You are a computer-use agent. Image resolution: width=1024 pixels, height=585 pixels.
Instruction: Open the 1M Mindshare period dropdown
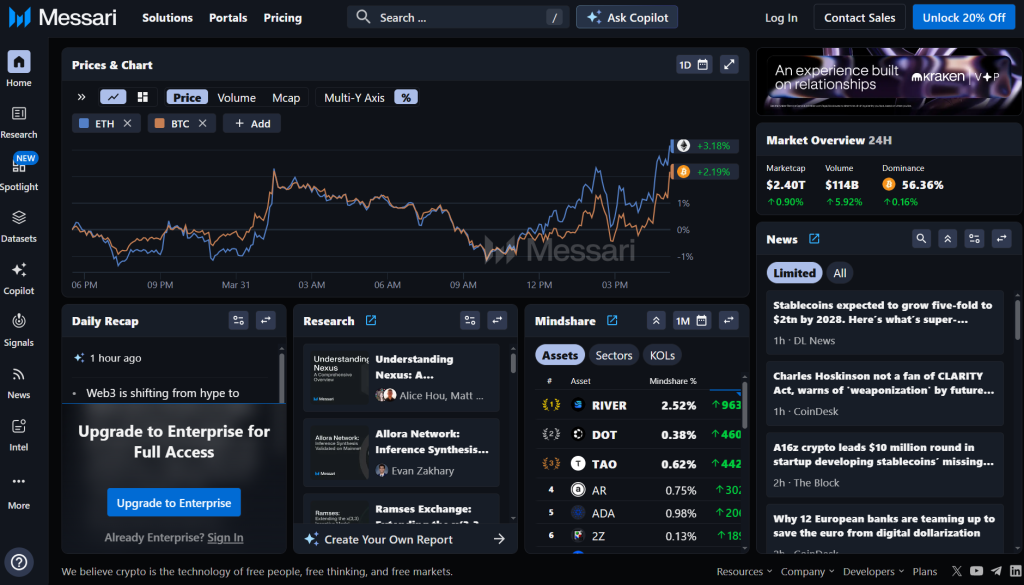692,321
